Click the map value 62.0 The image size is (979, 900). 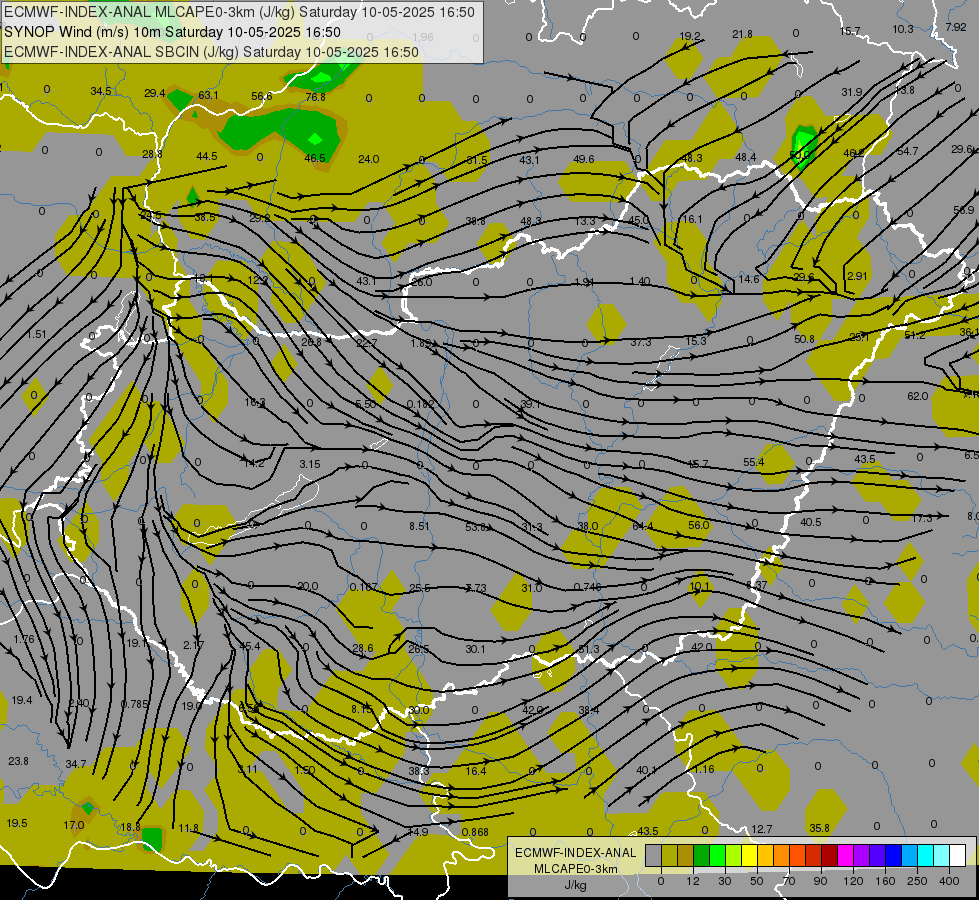click(x=917, y=396)
